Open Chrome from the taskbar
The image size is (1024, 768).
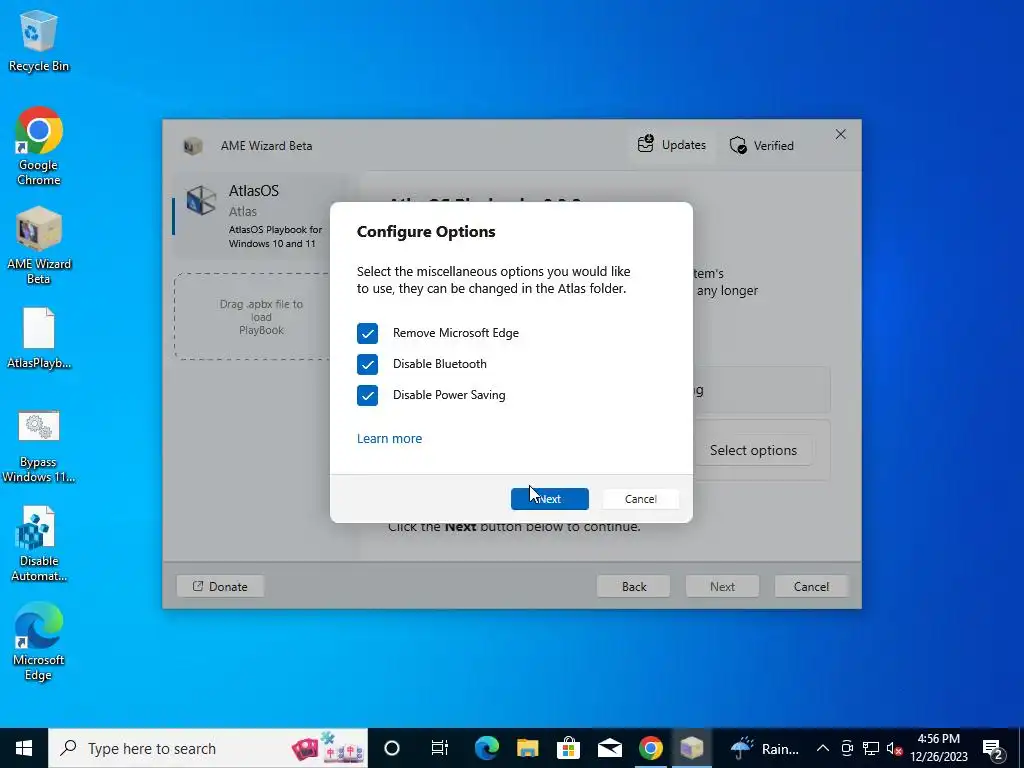point(650,748)
